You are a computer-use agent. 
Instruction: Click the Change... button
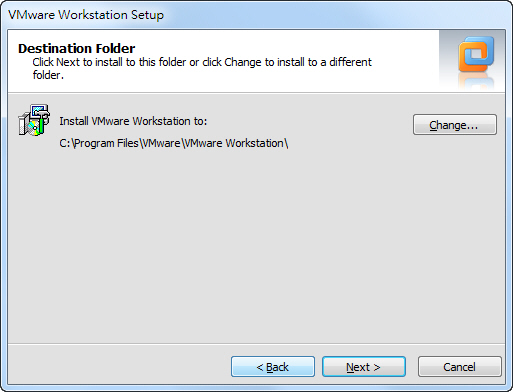click(455, 125)
